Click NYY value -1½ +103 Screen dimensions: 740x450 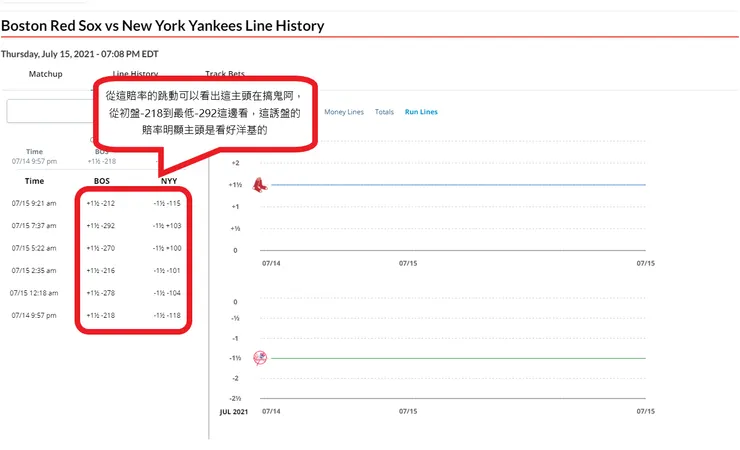[167, 225]
